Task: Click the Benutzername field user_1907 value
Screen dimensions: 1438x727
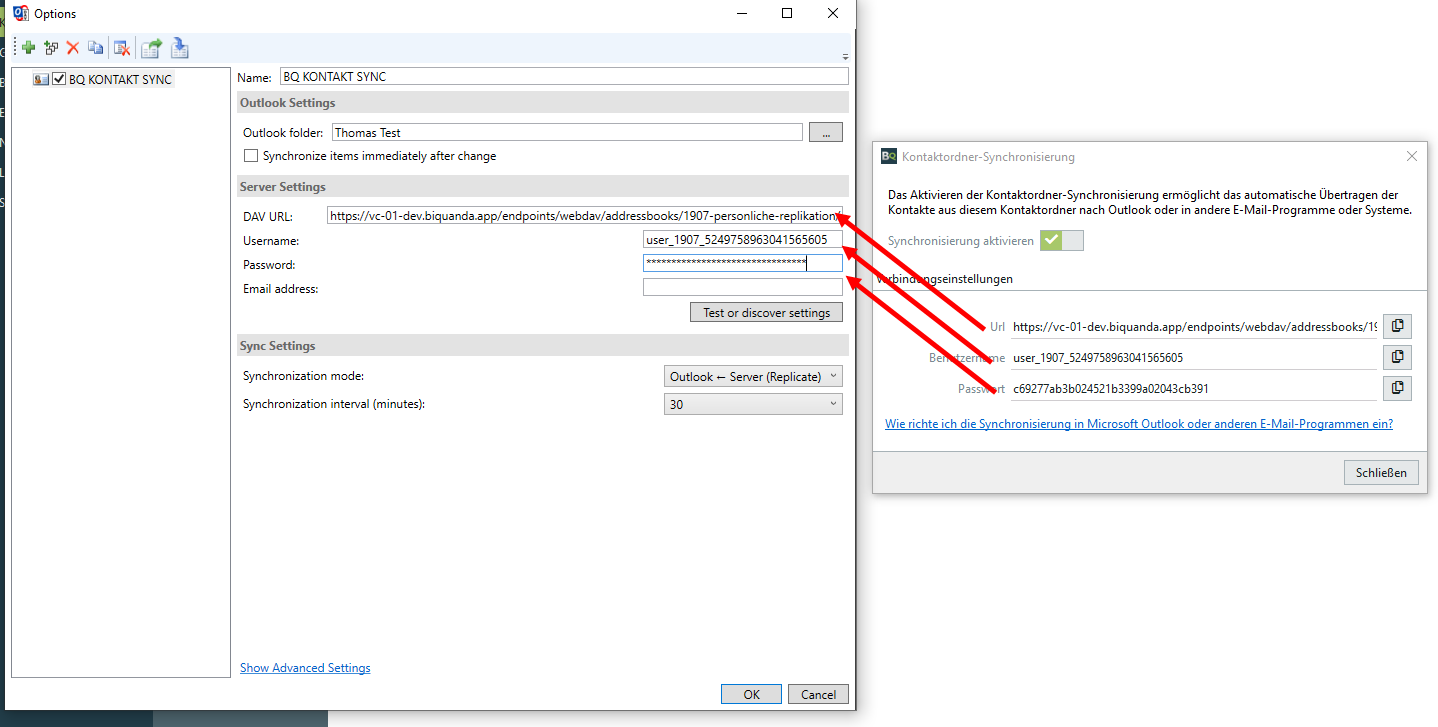Action: (1194, 357)
